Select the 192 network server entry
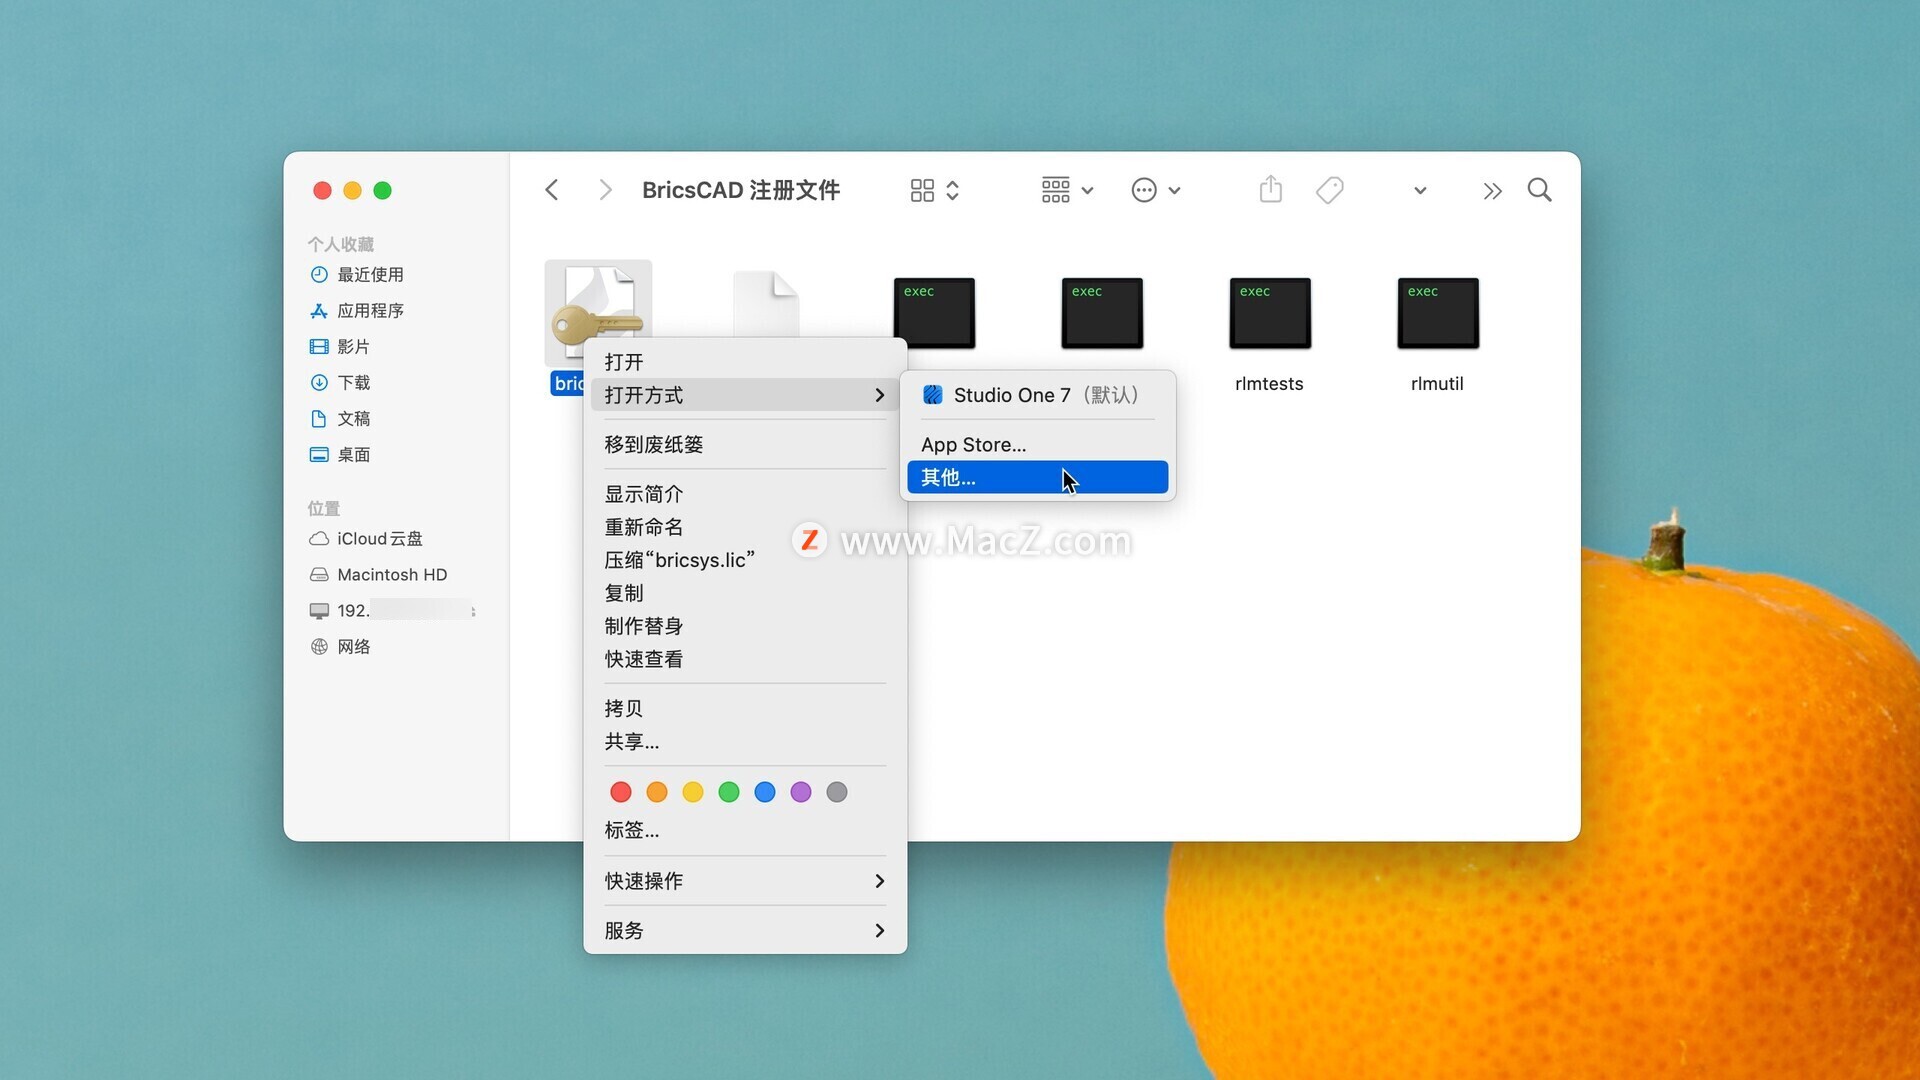The image size is (1920, 1080). (390, 610)
